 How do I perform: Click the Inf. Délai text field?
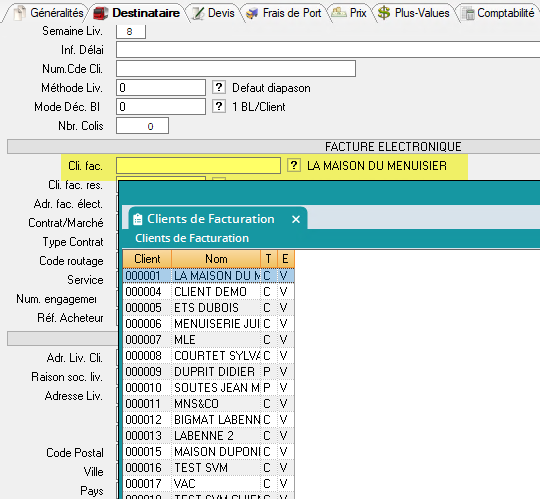(x=328, y=50)
